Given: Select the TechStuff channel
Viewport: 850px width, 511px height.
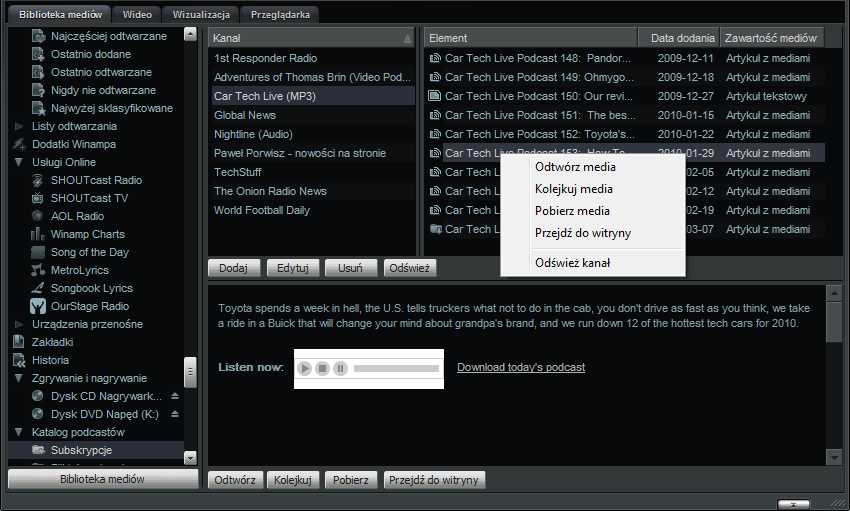Looking at the screenshot, I should click(x=313, y=172).
